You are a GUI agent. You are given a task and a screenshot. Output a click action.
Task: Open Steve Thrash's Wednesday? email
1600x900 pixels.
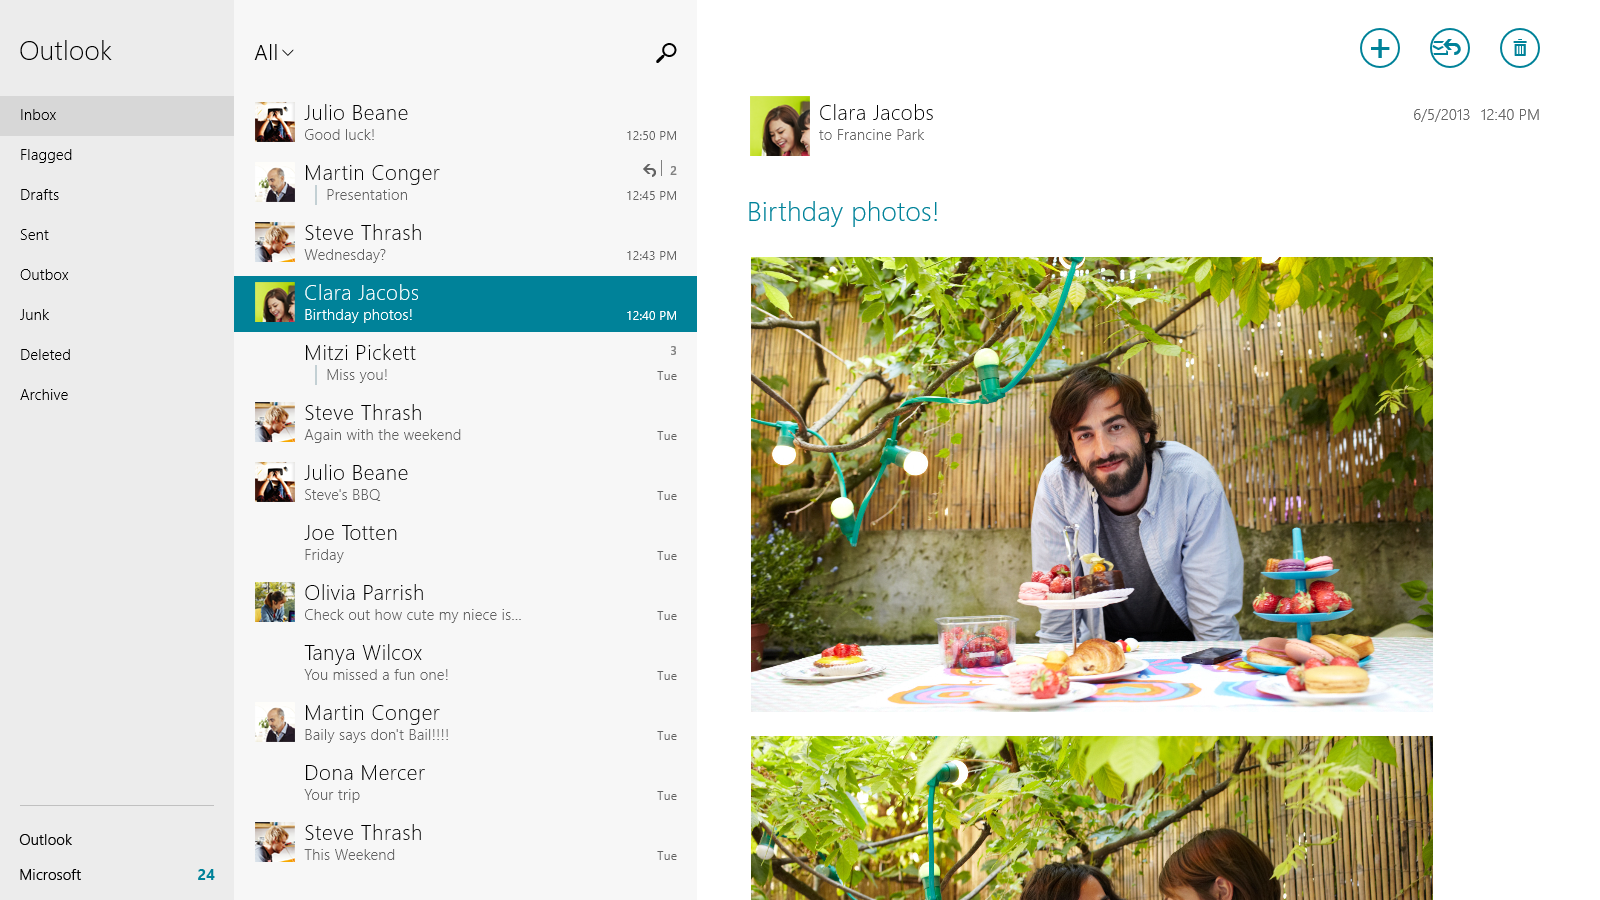(465, 243)
